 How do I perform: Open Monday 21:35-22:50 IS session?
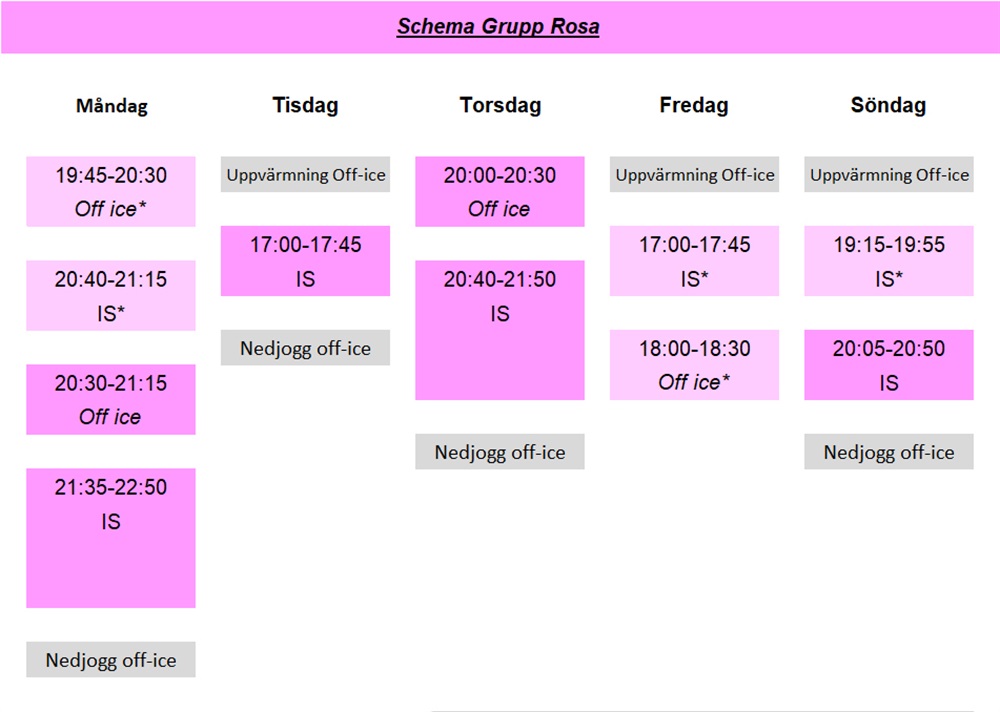coord(111,538)
